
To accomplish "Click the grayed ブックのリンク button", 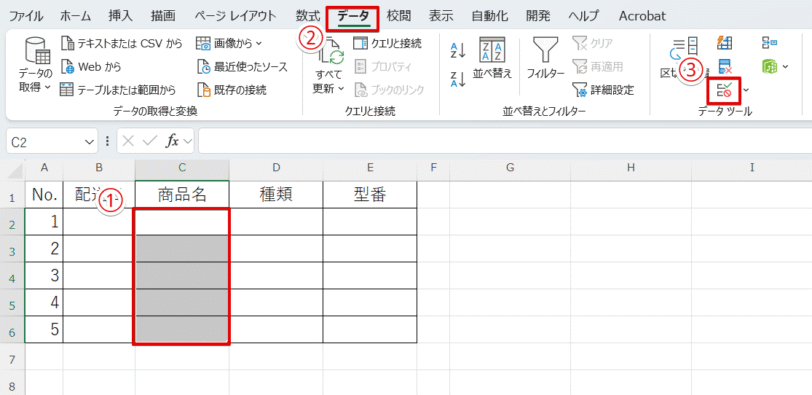I will tap(389, 90).
